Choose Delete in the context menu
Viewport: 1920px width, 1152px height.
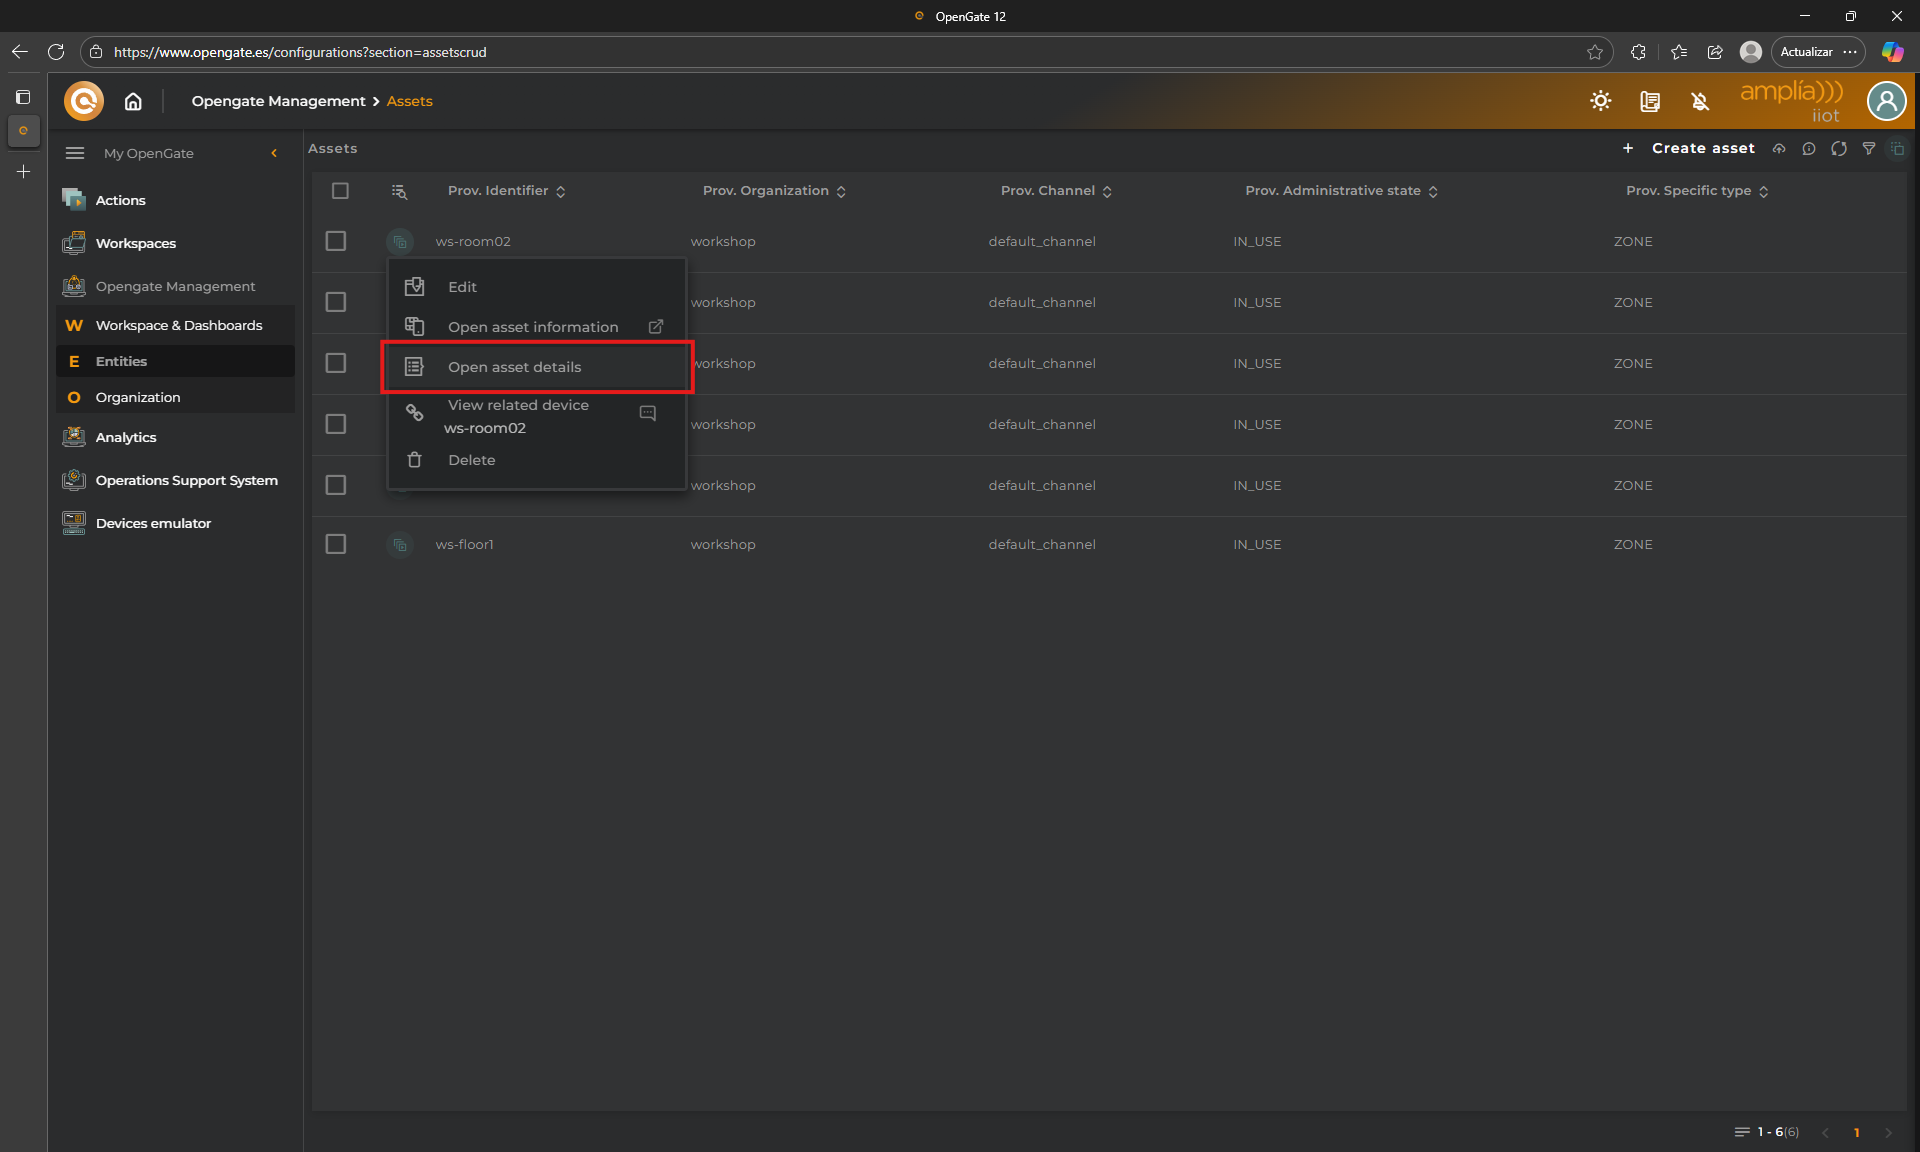tap(471, 460)
